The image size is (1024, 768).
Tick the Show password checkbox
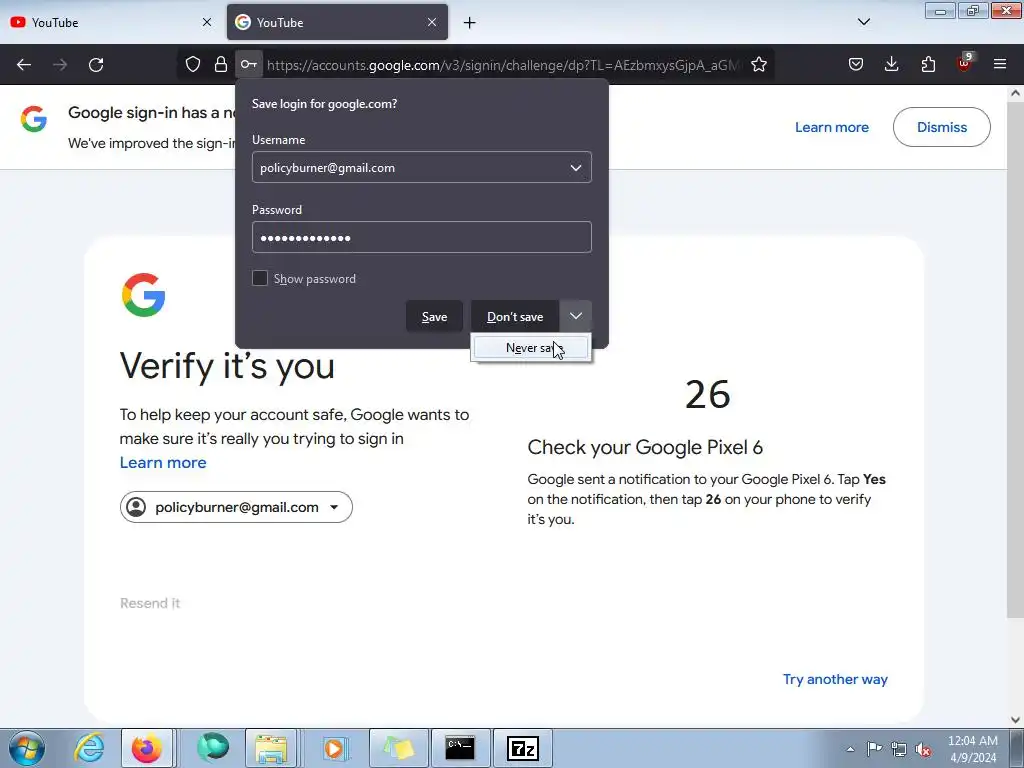tap(260, 278)
